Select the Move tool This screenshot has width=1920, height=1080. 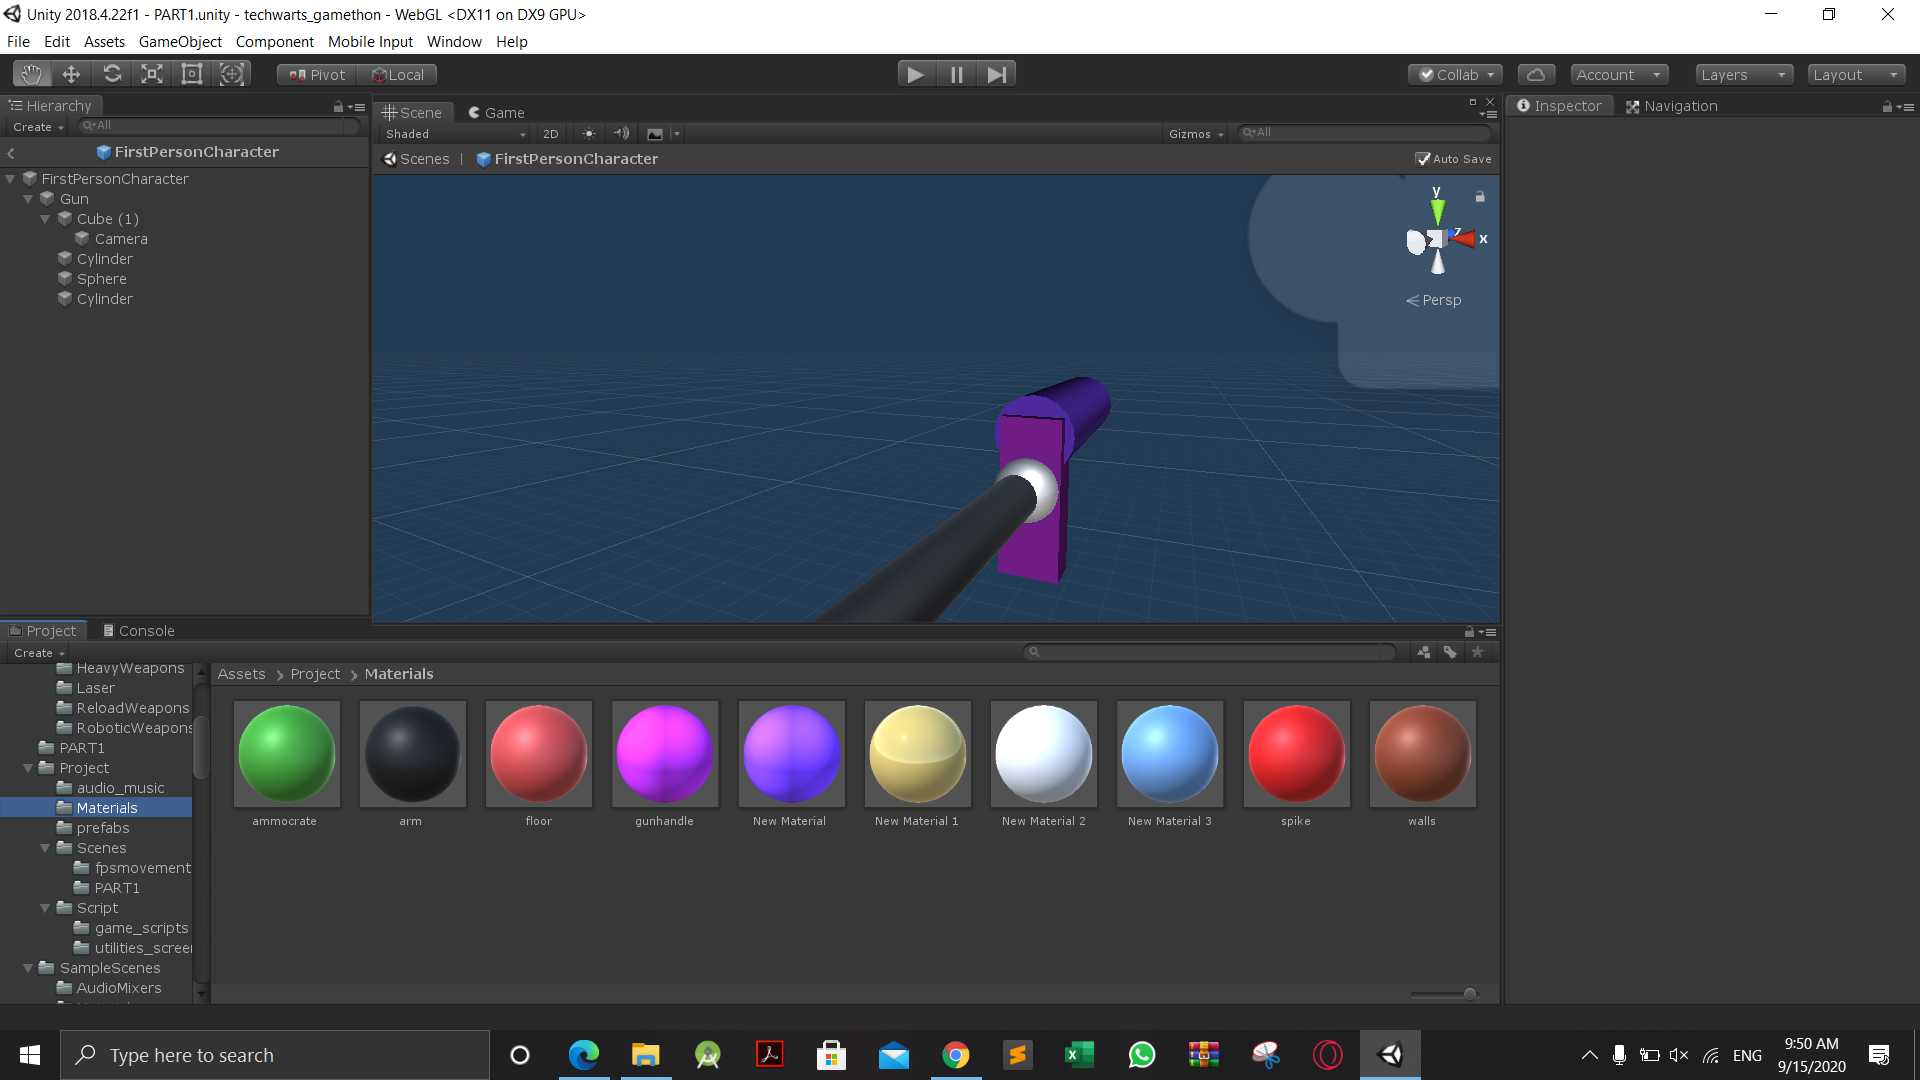[x=71, y=74]
